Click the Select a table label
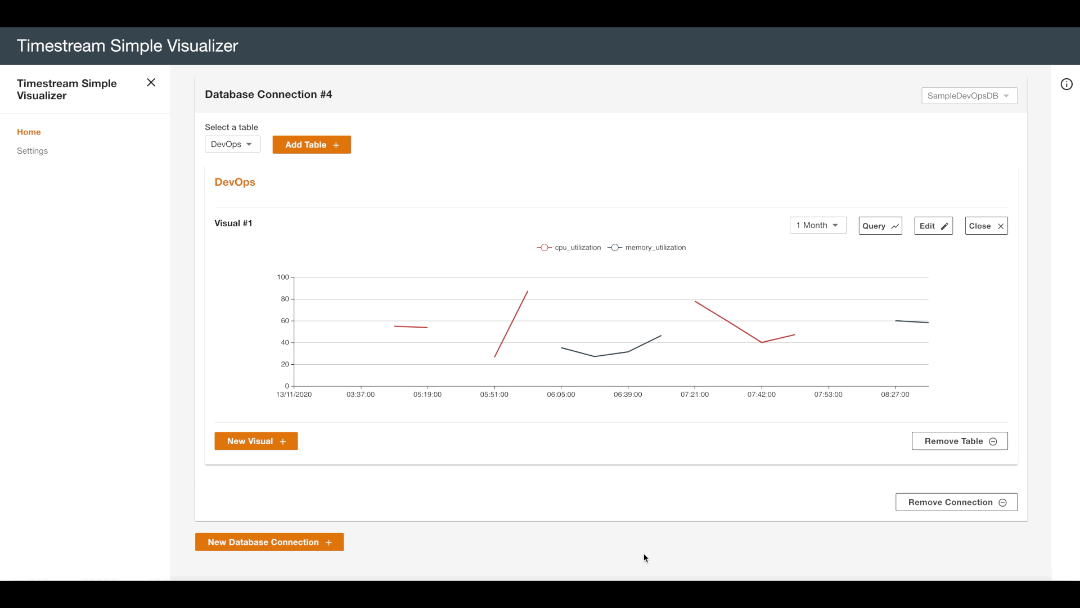Image resolution: width=1080 pixels, height=608 pixels. [231, 127]
